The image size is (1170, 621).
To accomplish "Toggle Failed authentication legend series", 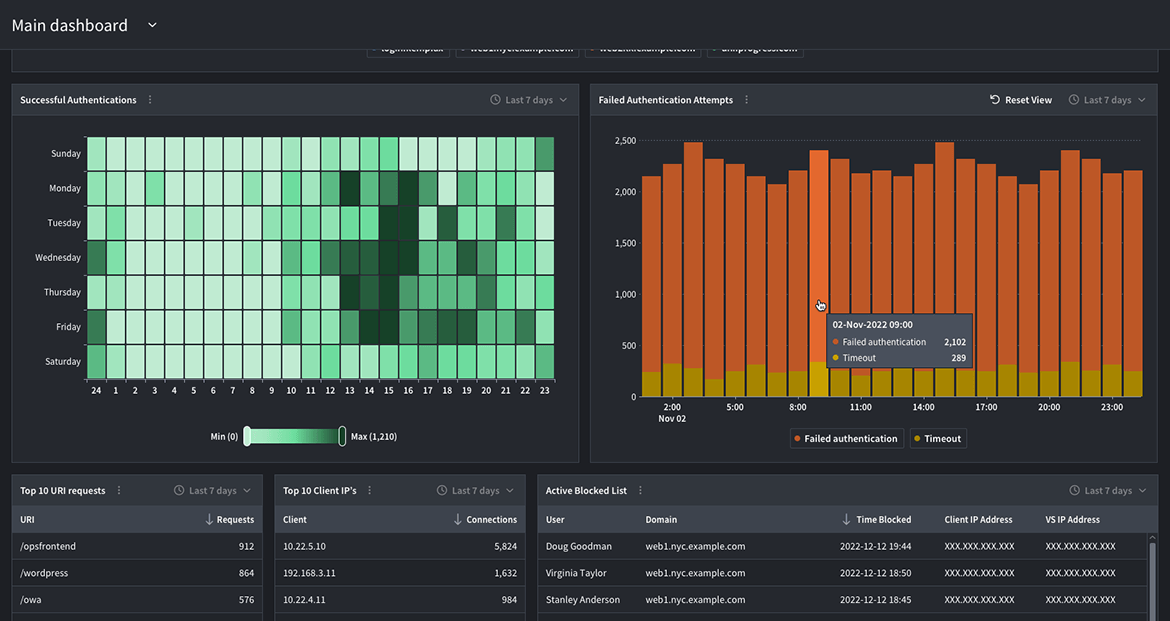I will pos(845,439).
